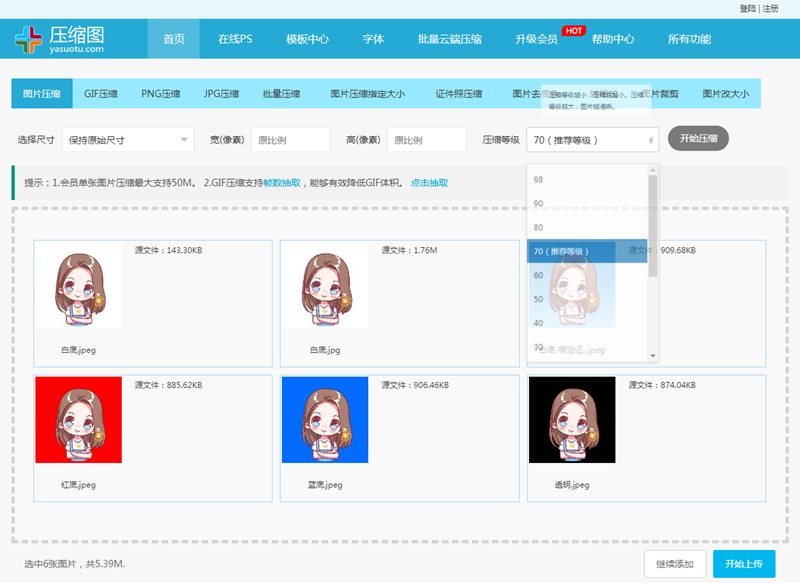Select compression level 50 in list
800x583 pixels.
[587, 299]
